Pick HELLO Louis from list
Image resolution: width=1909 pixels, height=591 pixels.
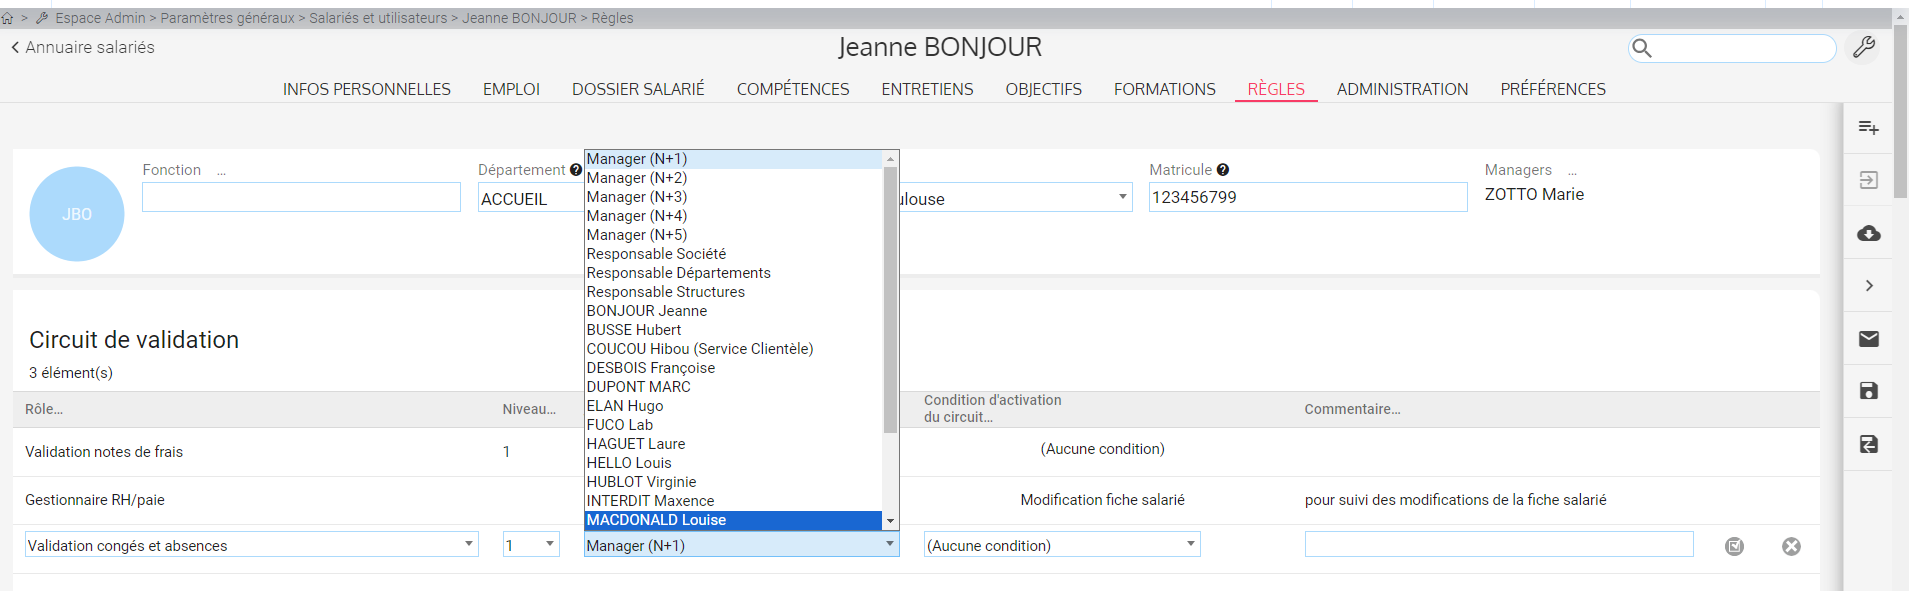(x=733, y=463)
